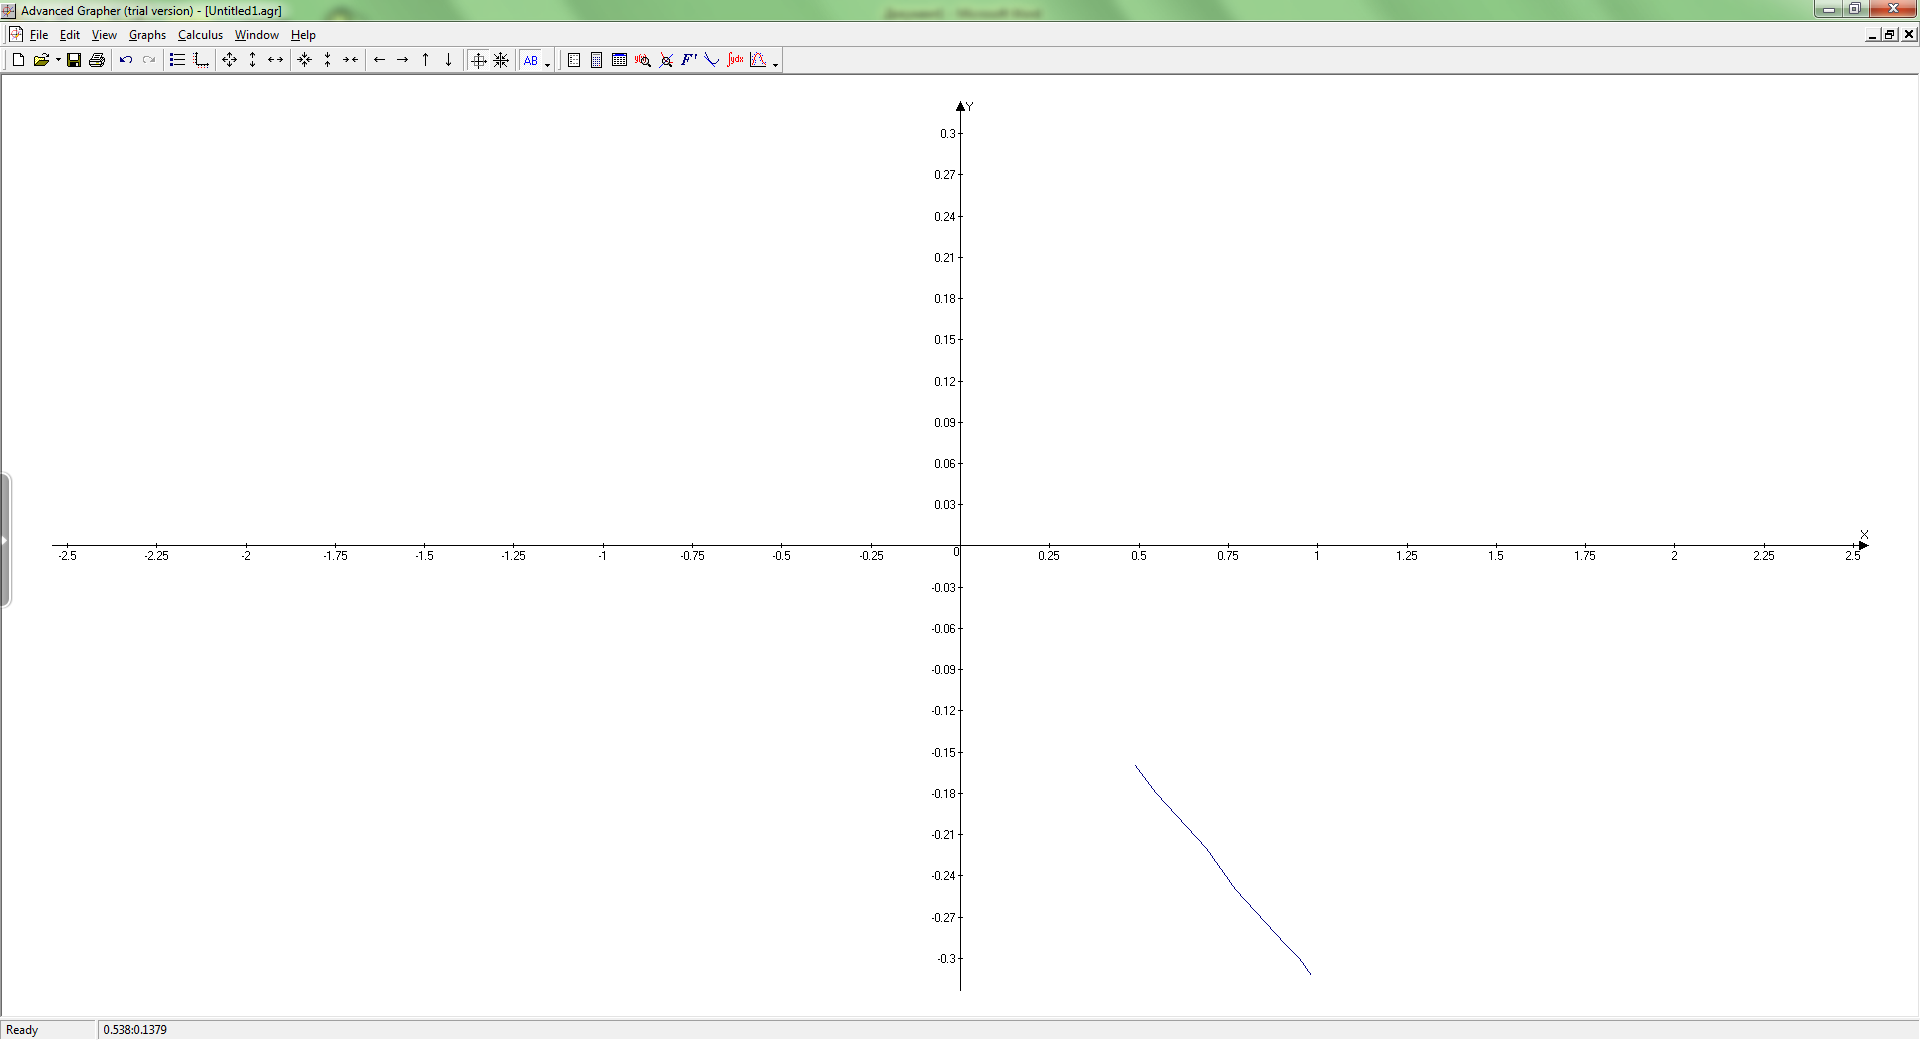Click the -0.15 label on Y axis

pyautogui.click(x=944, y=753)
